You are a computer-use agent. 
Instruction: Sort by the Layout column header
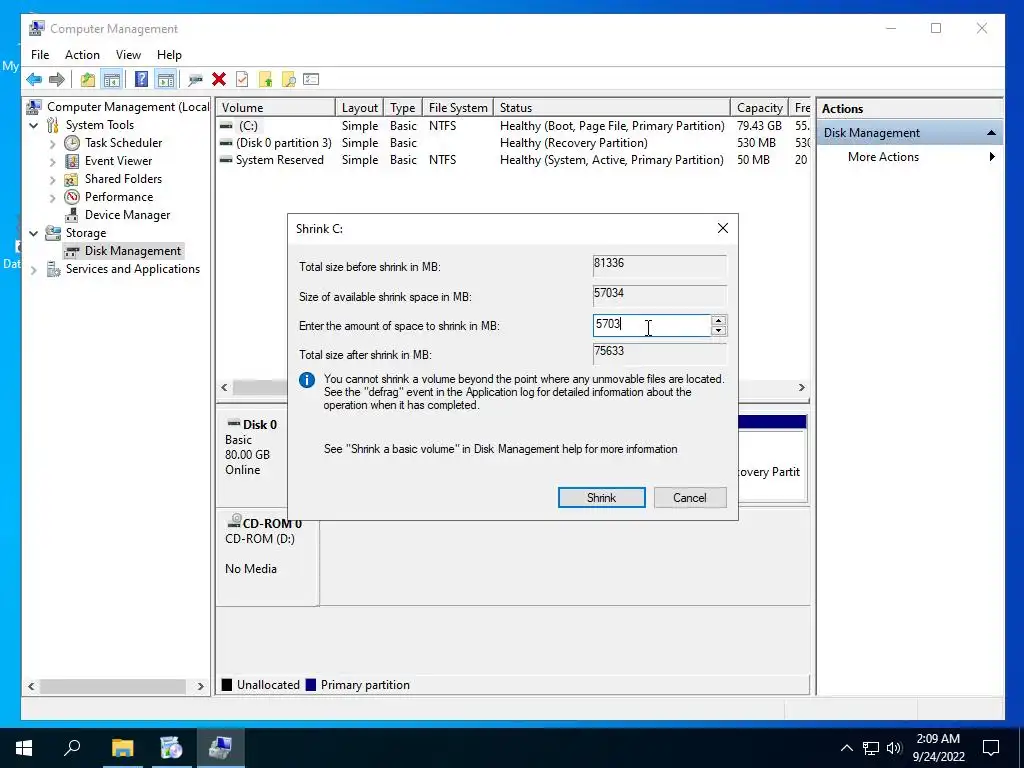point(359,108)
